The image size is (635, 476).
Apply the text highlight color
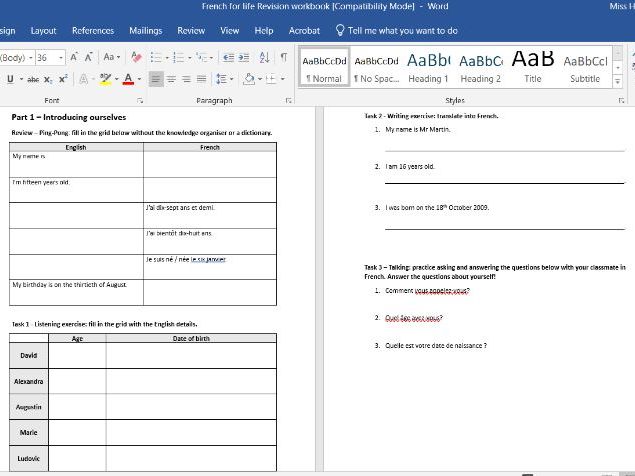click(105, 79)
